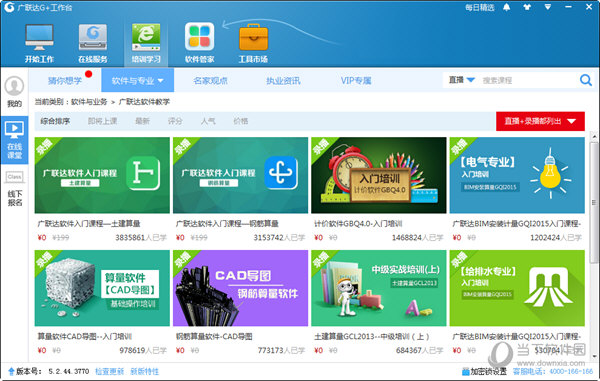Sort courses by 综合排序
Viewport: 600px width, 381px height.
point(55,121)
